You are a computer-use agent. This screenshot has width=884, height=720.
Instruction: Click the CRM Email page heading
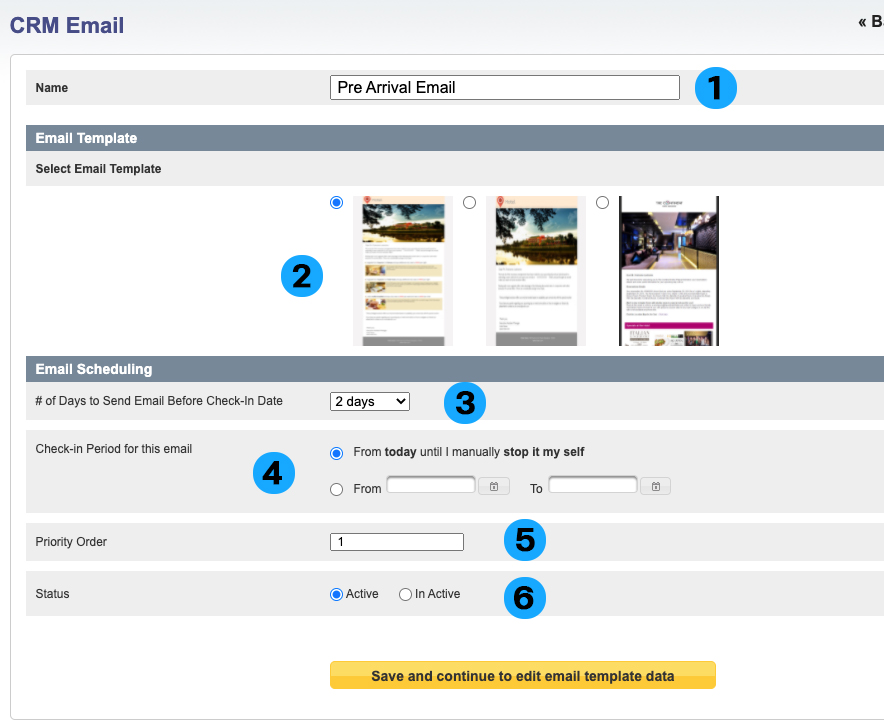tap(67, 25)
